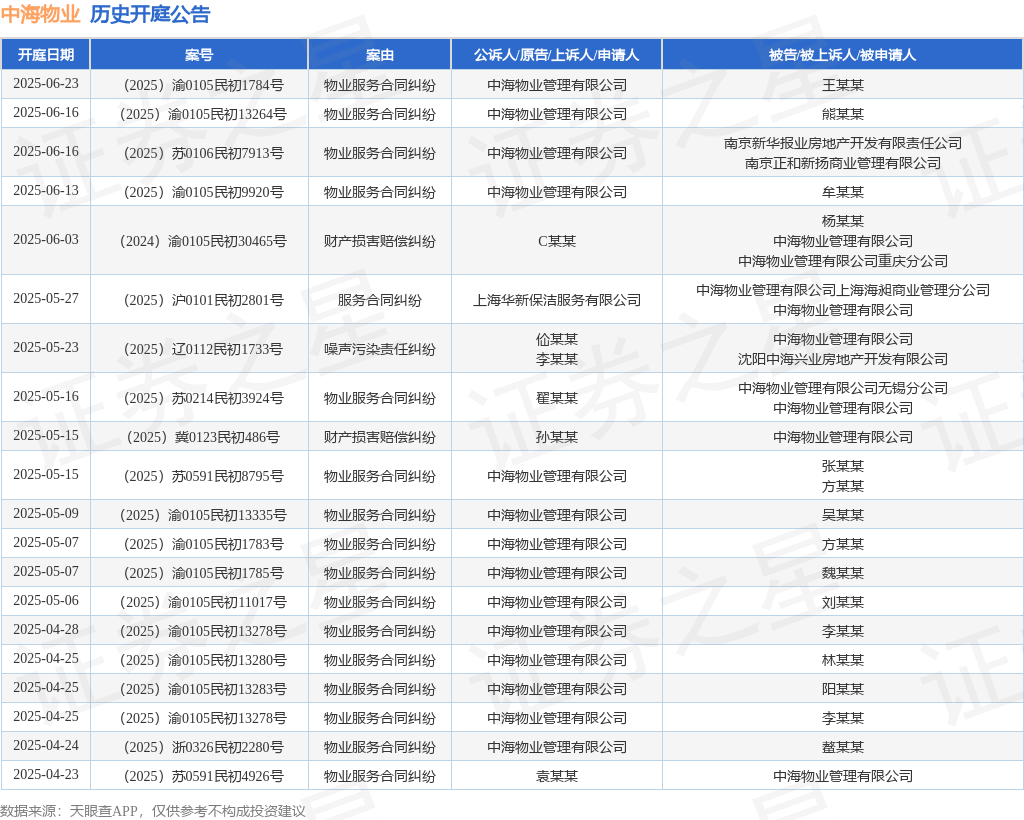Click the 服务合同纠纷 cell in the 2025-05-27 row
This screenshot has height=820, width=1024.
tap(379, 300)
